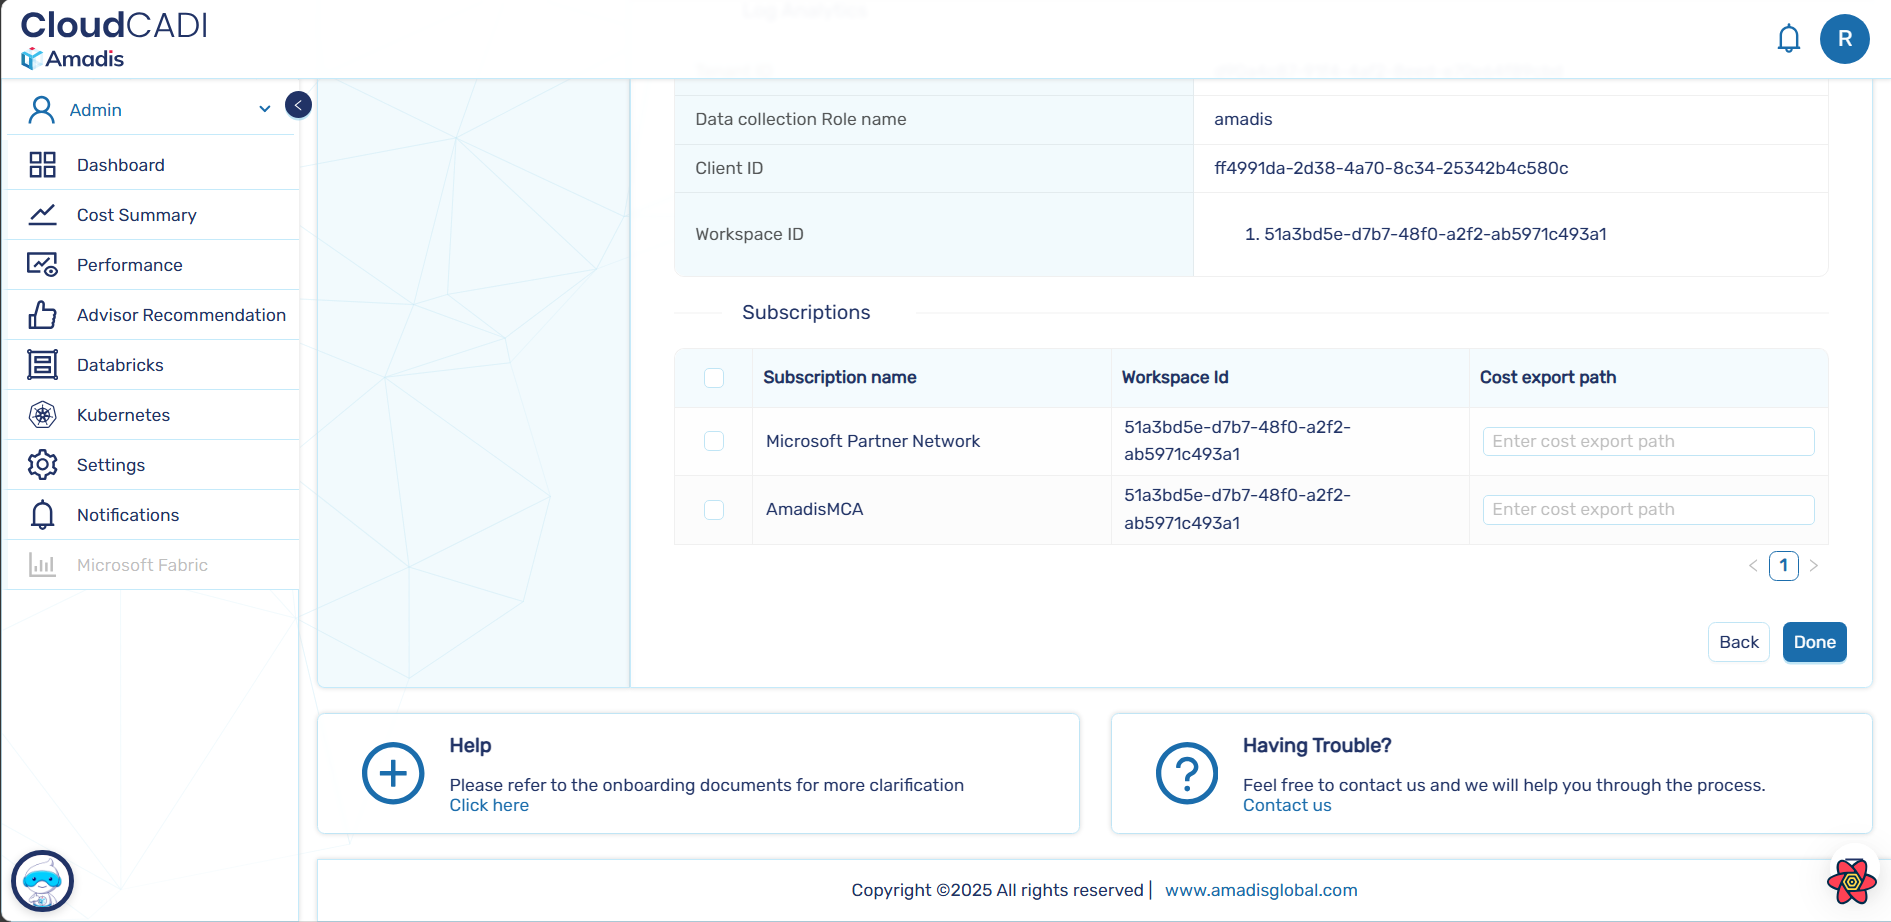This screenshot has width=1891, height=922.
Task: Open the Settings menu item
Action: tap(110, 465)
